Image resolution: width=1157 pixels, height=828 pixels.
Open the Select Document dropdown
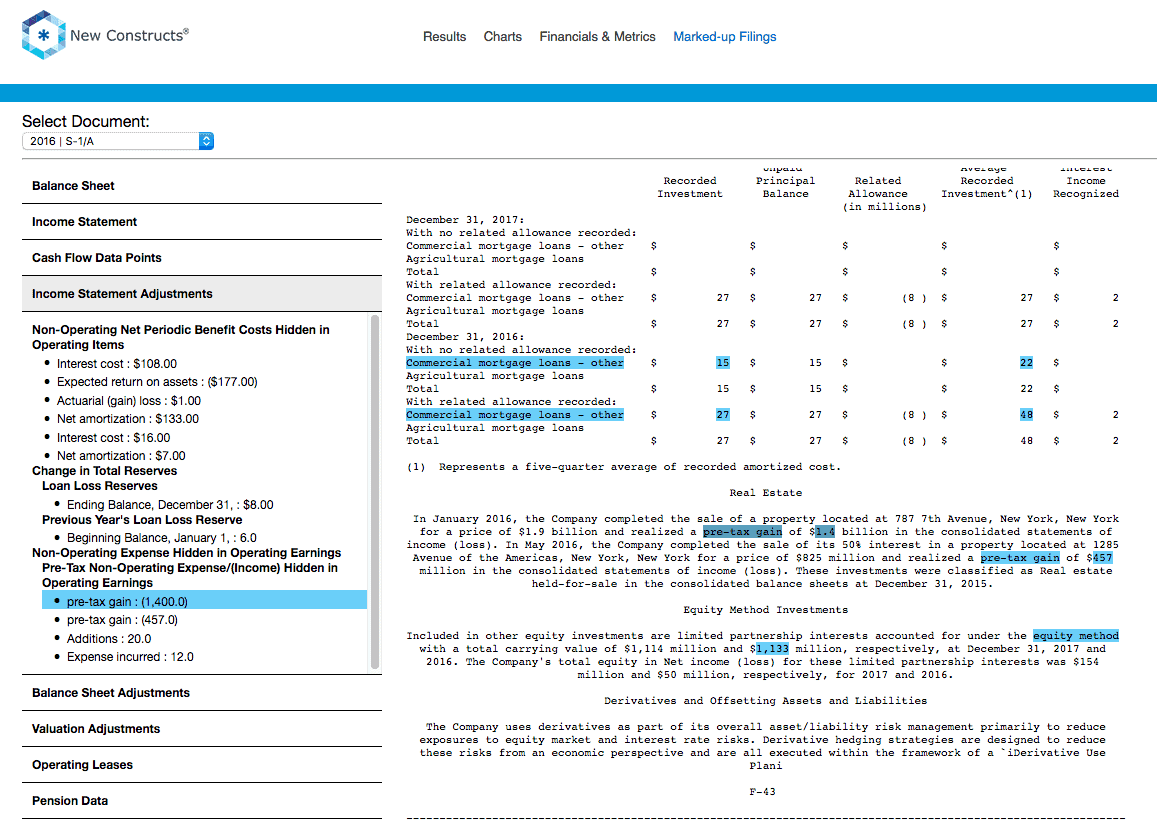(118, 141)
